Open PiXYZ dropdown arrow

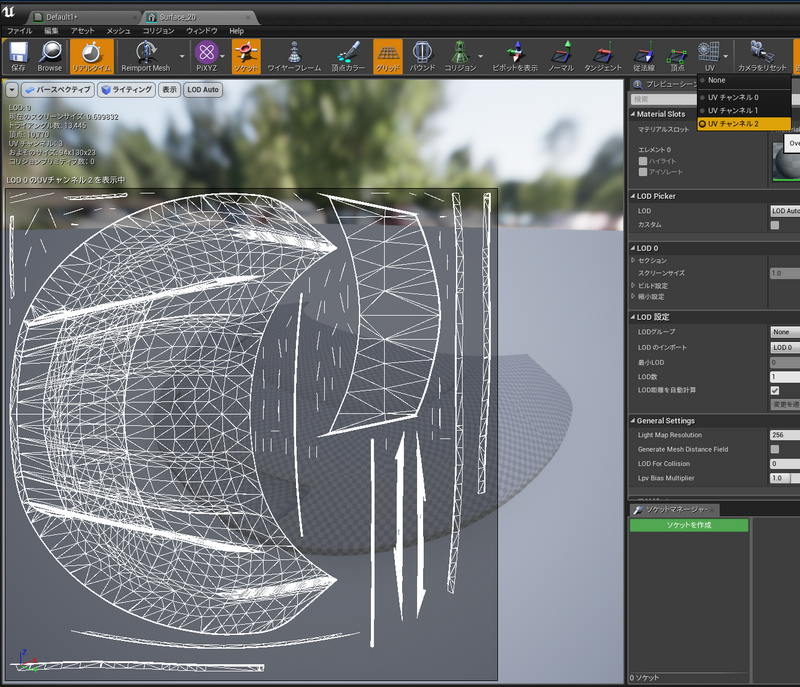point(223,57)
